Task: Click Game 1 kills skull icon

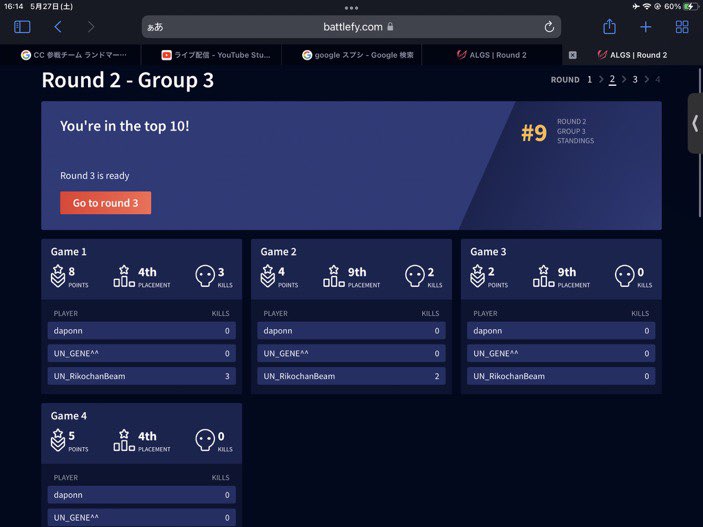Action: [205, 276]
